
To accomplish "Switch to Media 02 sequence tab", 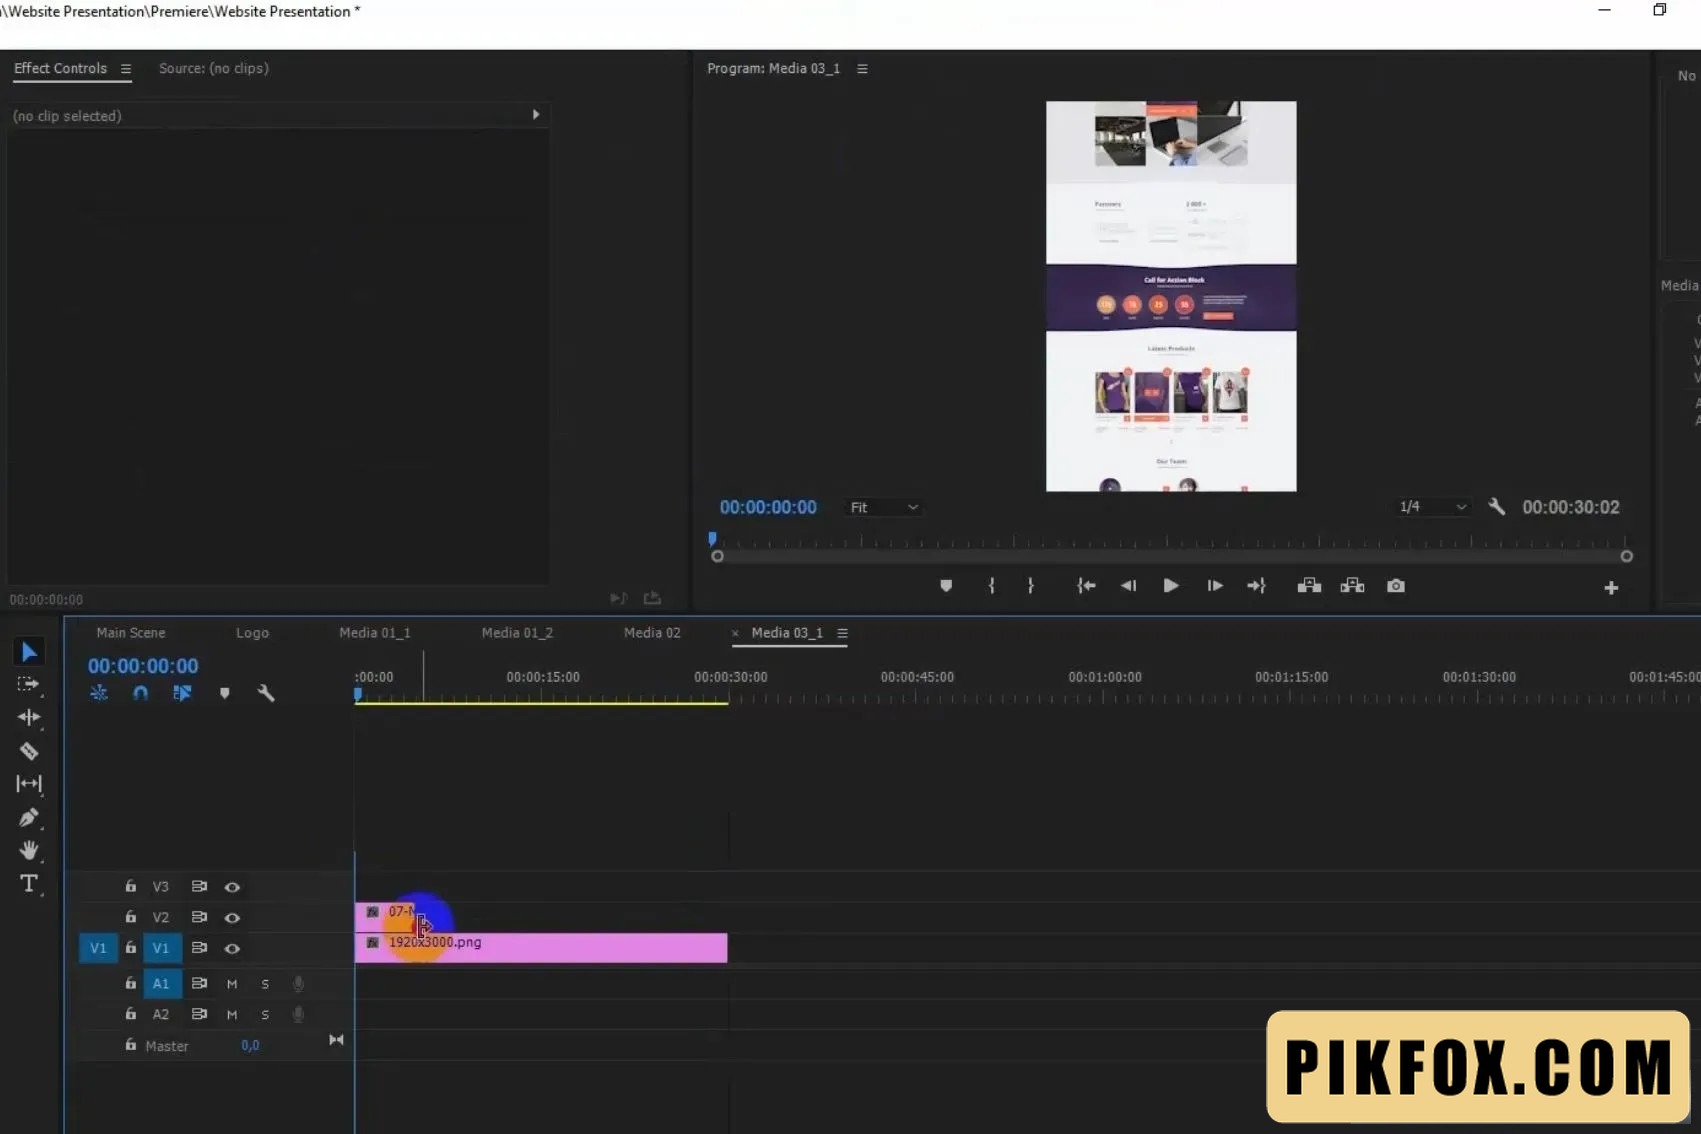I will point(652,633).
